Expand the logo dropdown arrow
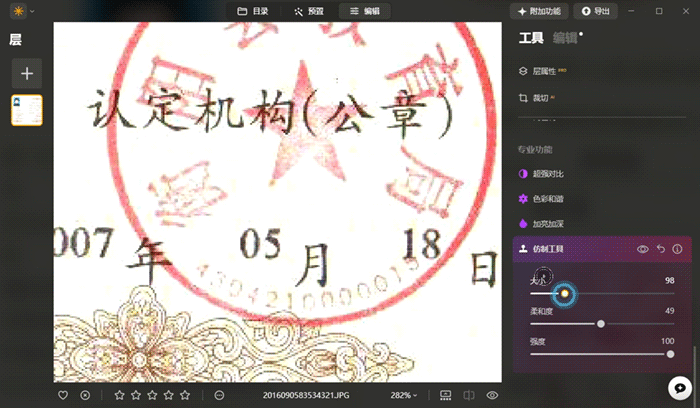The height and width of the screenshot is (408, 700). coord(32,11)
